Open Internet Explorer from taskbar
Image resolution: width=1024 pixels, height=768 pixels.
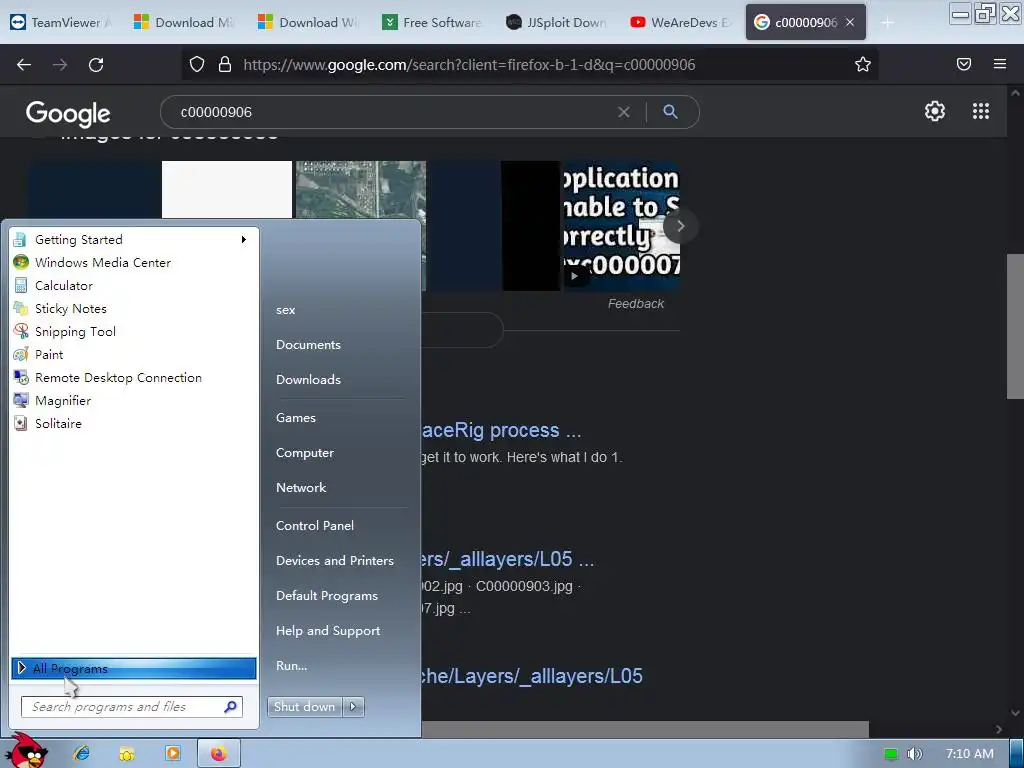(82, 754)
